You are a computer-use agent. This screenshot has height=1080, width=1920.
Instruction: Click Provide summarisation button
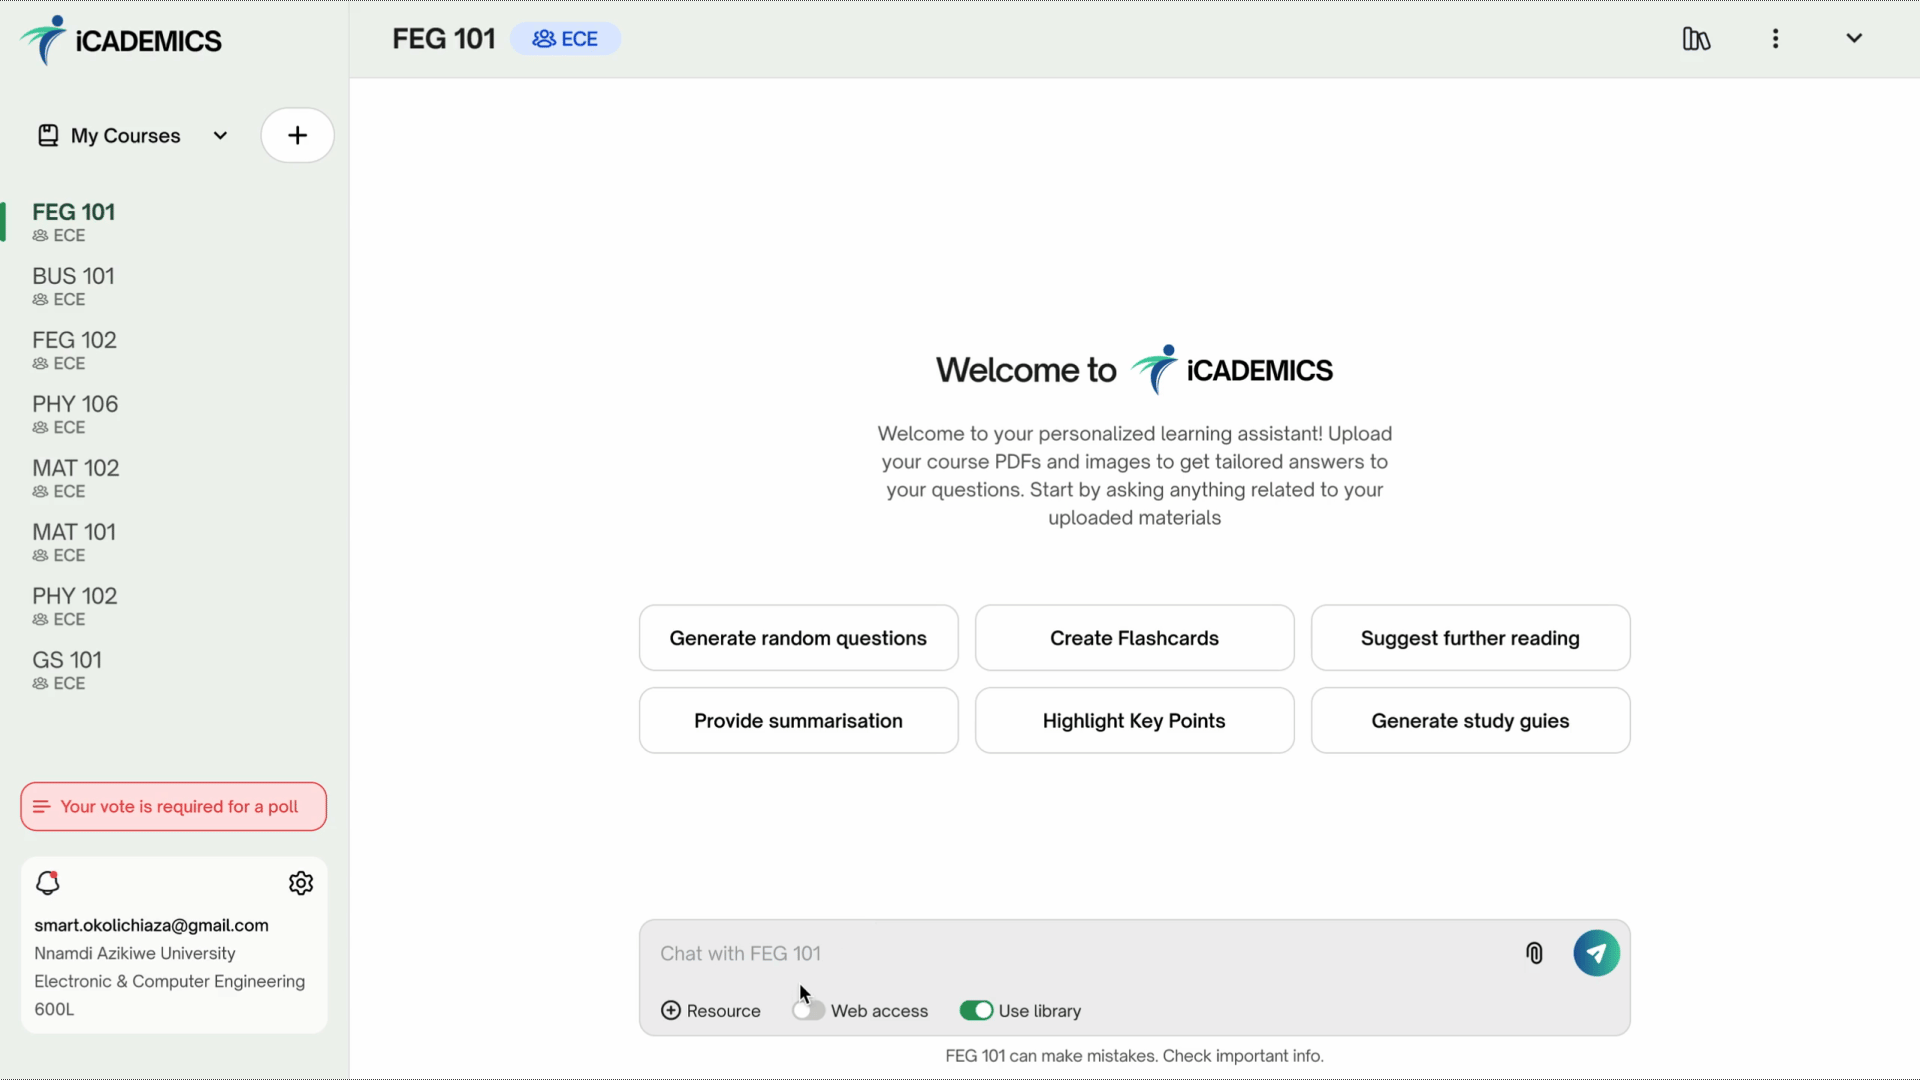[798, 720]
